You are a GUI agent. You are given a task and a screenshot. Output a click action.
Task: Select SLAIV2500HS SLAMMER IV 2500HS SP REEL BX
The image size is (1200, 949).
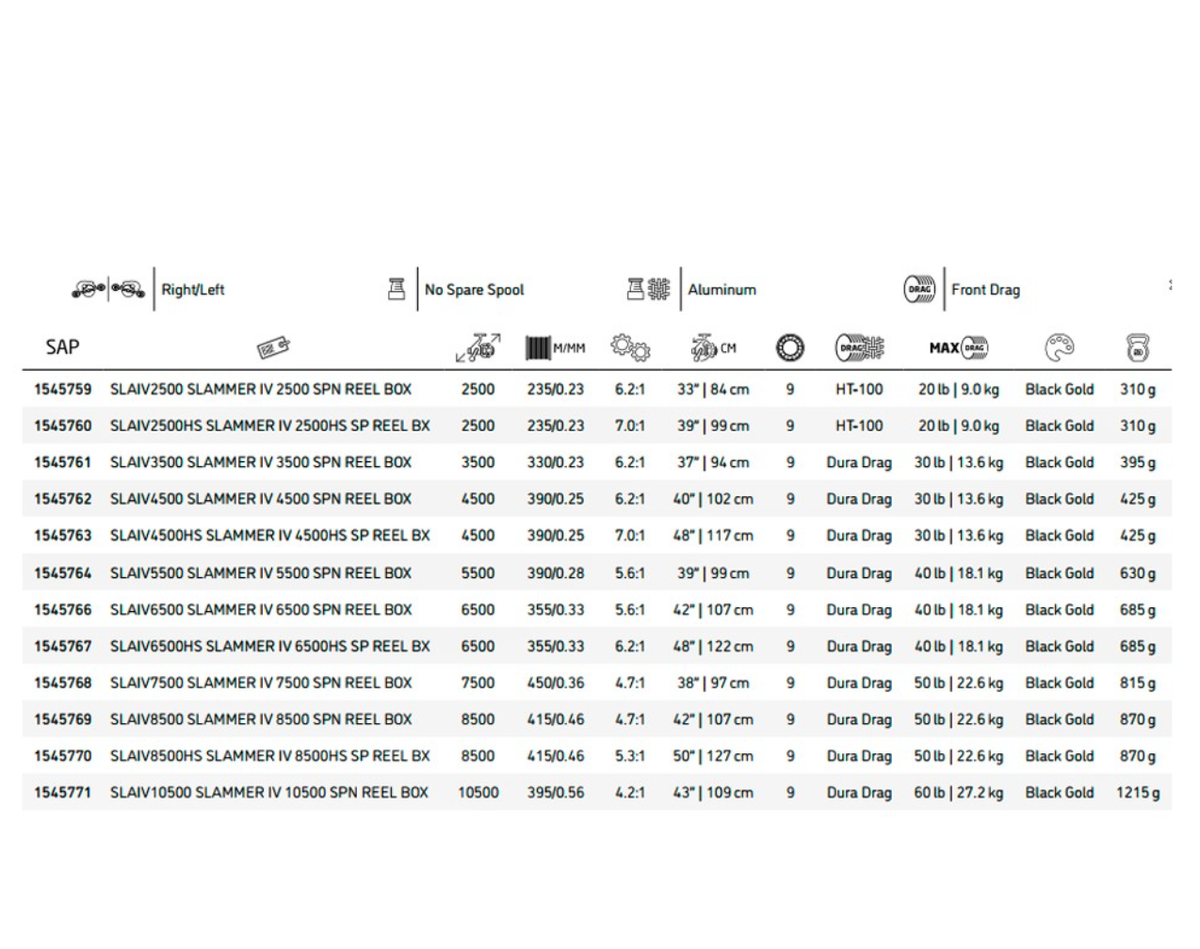point(270,426)
